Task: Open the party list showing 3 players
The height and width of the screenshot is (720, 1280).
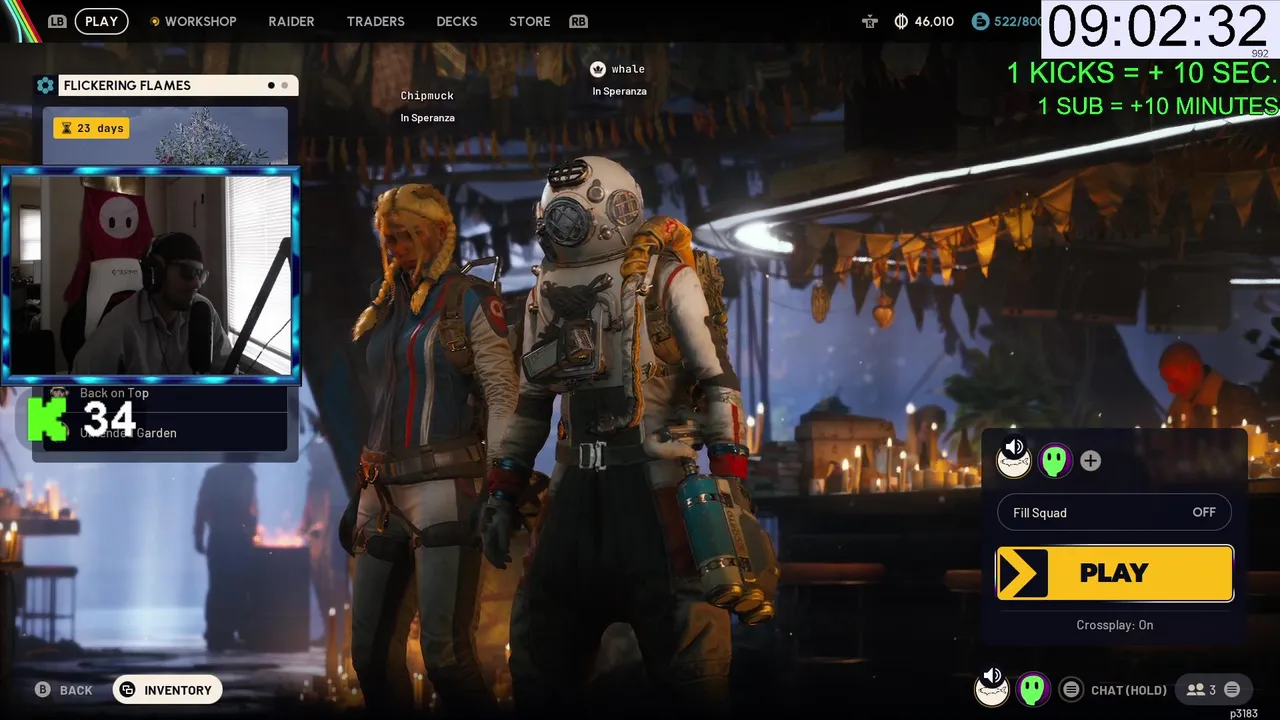Action: tap(1213, 690)
